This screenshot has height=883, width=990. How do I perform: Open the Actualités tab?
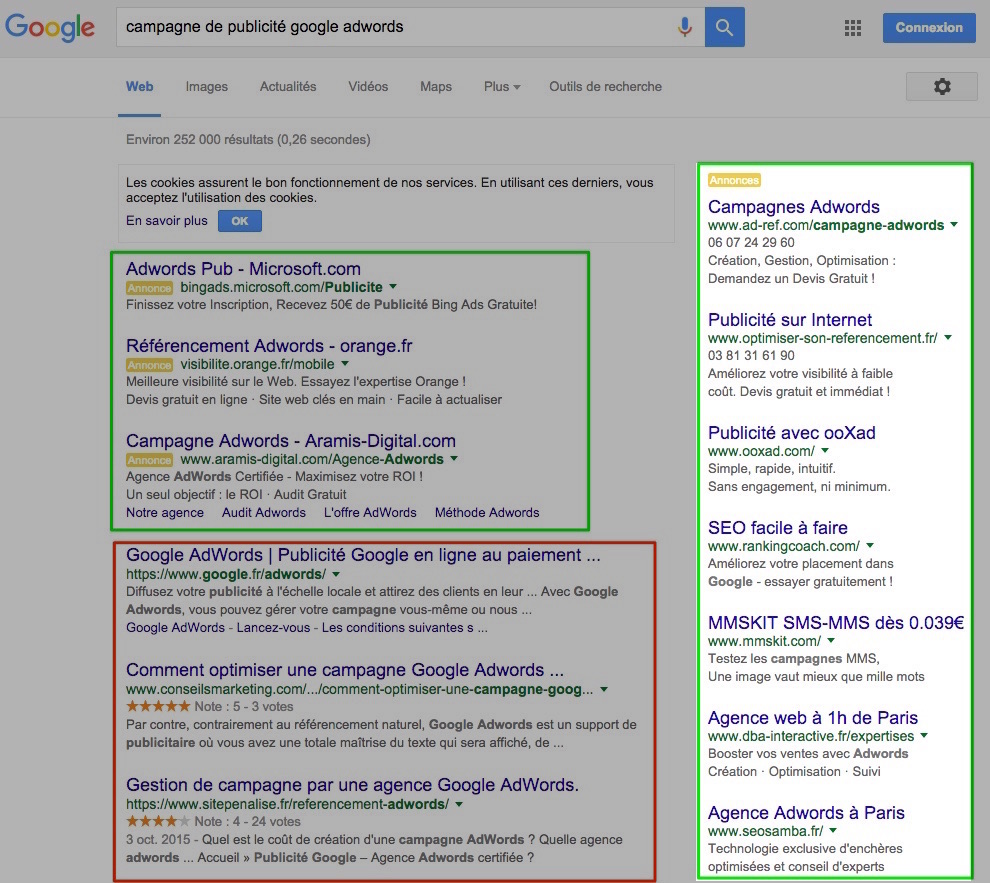[x=288, y=86]
